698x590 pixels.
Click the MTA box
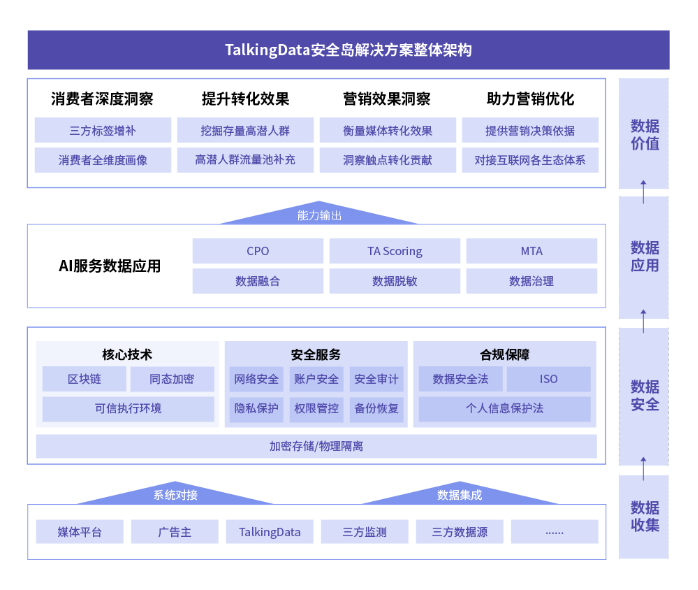(x=532, y=251)
